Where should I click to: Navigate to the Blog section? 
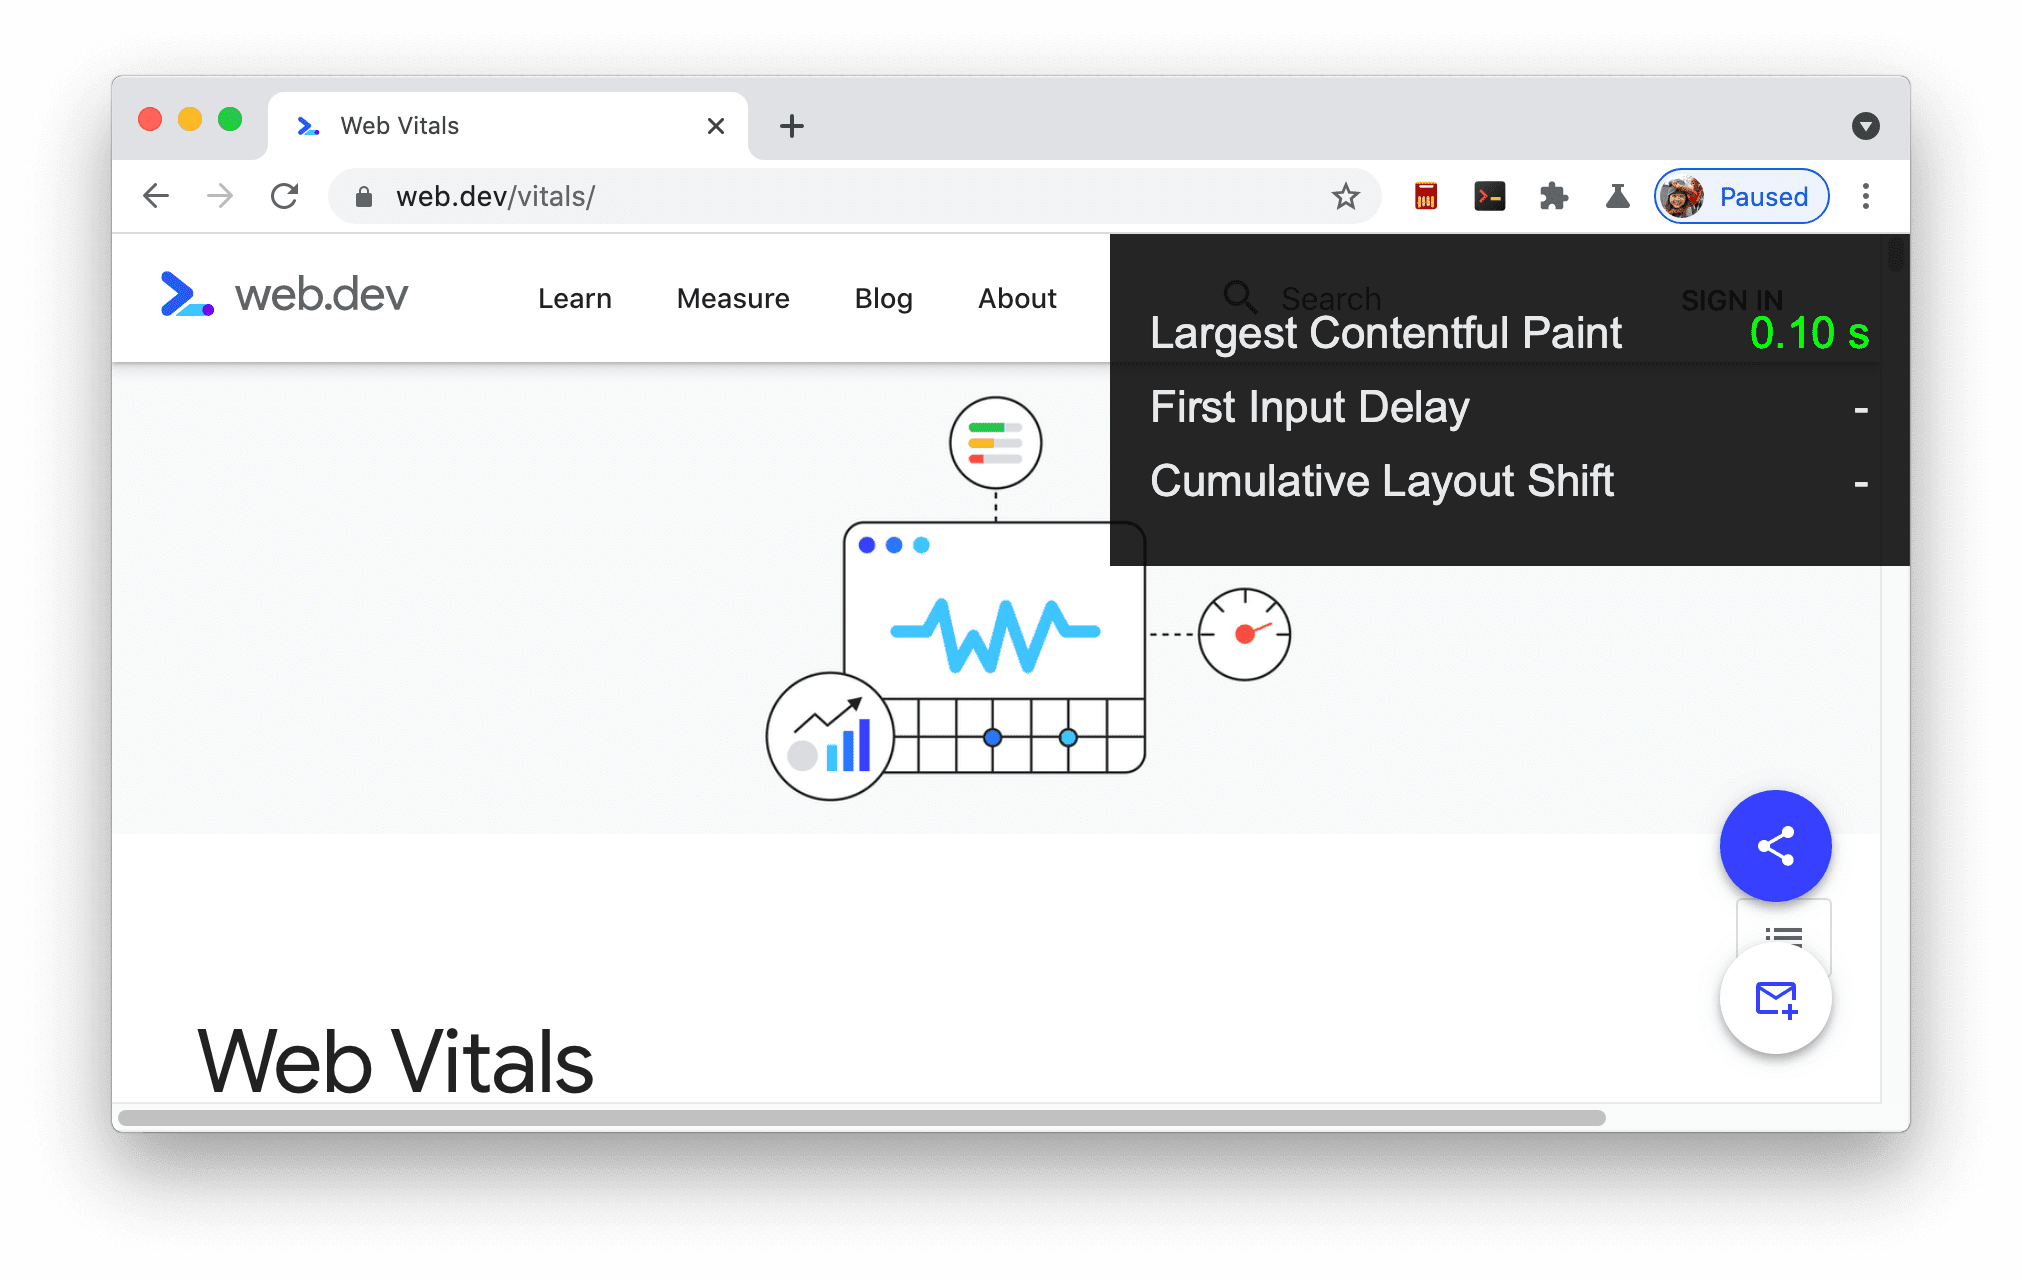(883, 296)
